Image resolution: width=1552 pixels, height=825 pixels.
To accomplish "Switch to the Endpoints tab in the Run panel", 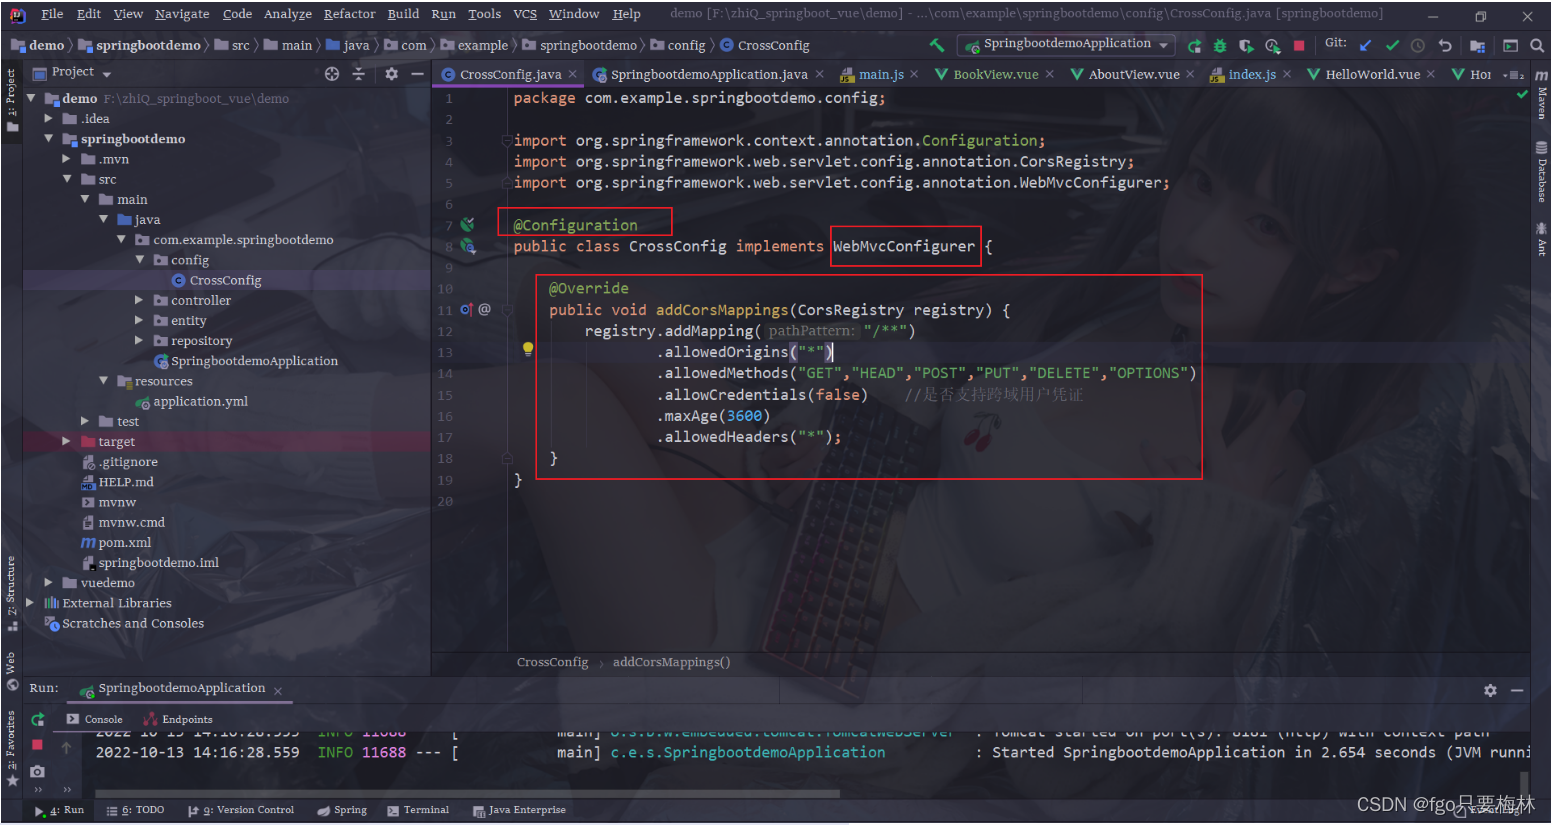I will pos(178,719).
